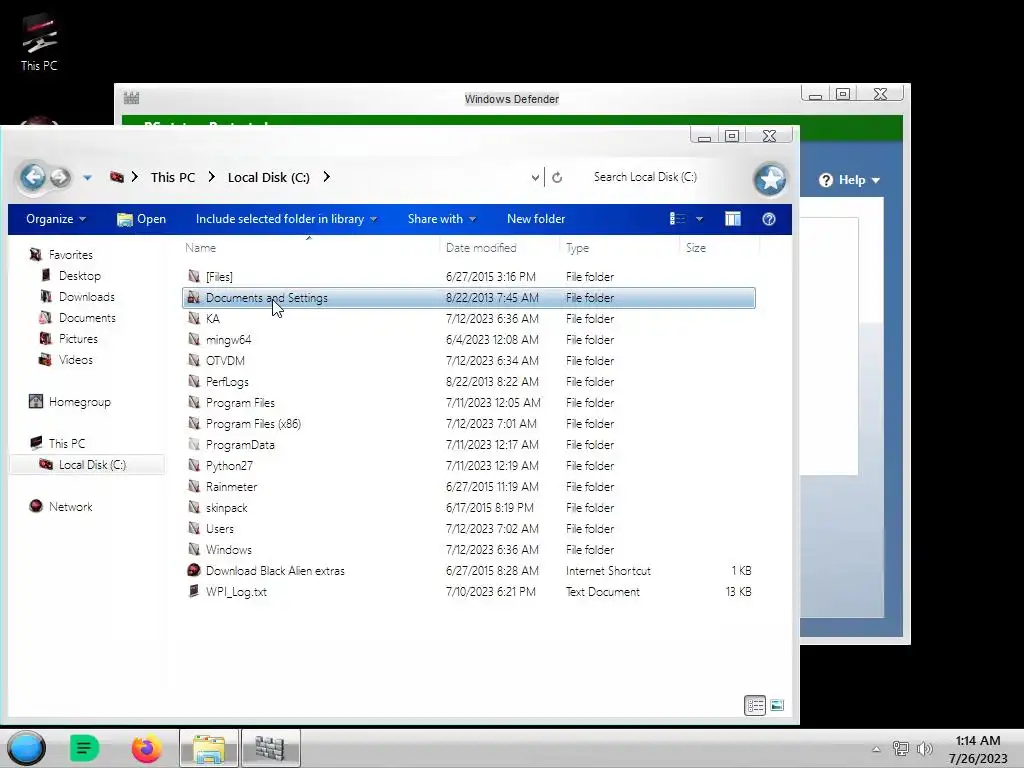Select the mingw64 folder
Screen dimensions: 1024x768
point(228,340)
